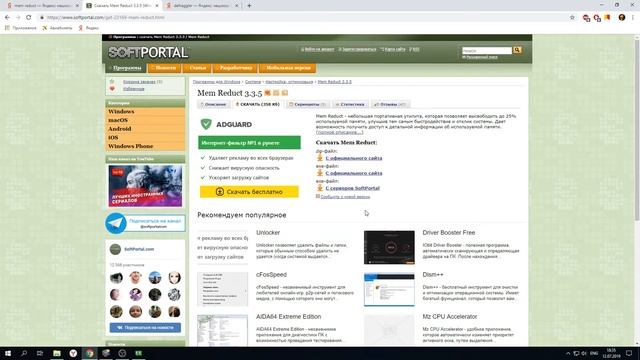Open notification center on taskbar
The height and width of the screenshot is (360, 640).
tap(629, 353)
